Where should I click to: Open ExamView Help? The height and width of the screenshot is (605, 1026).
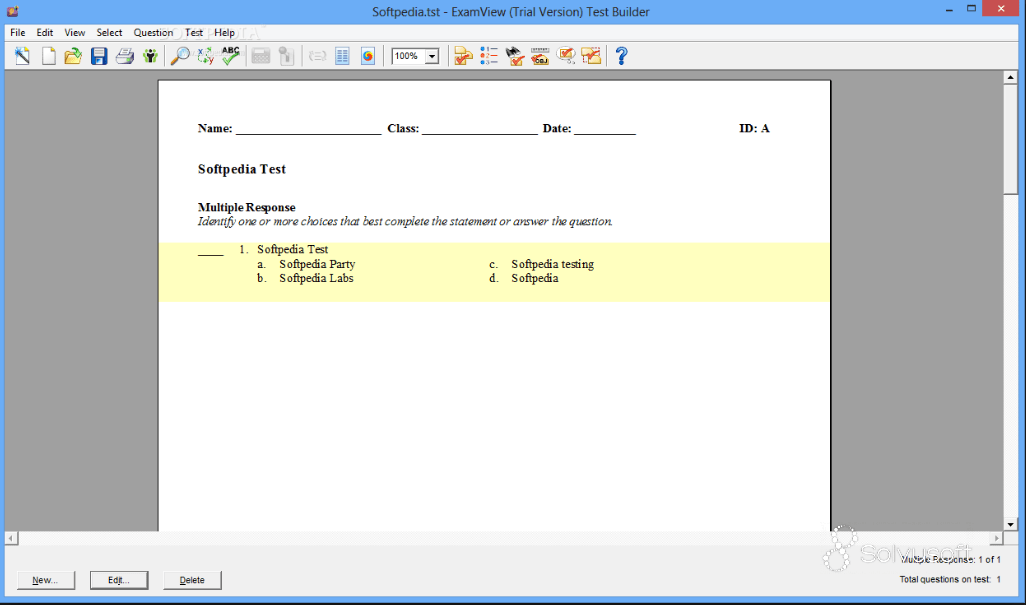tap(621, 55)
